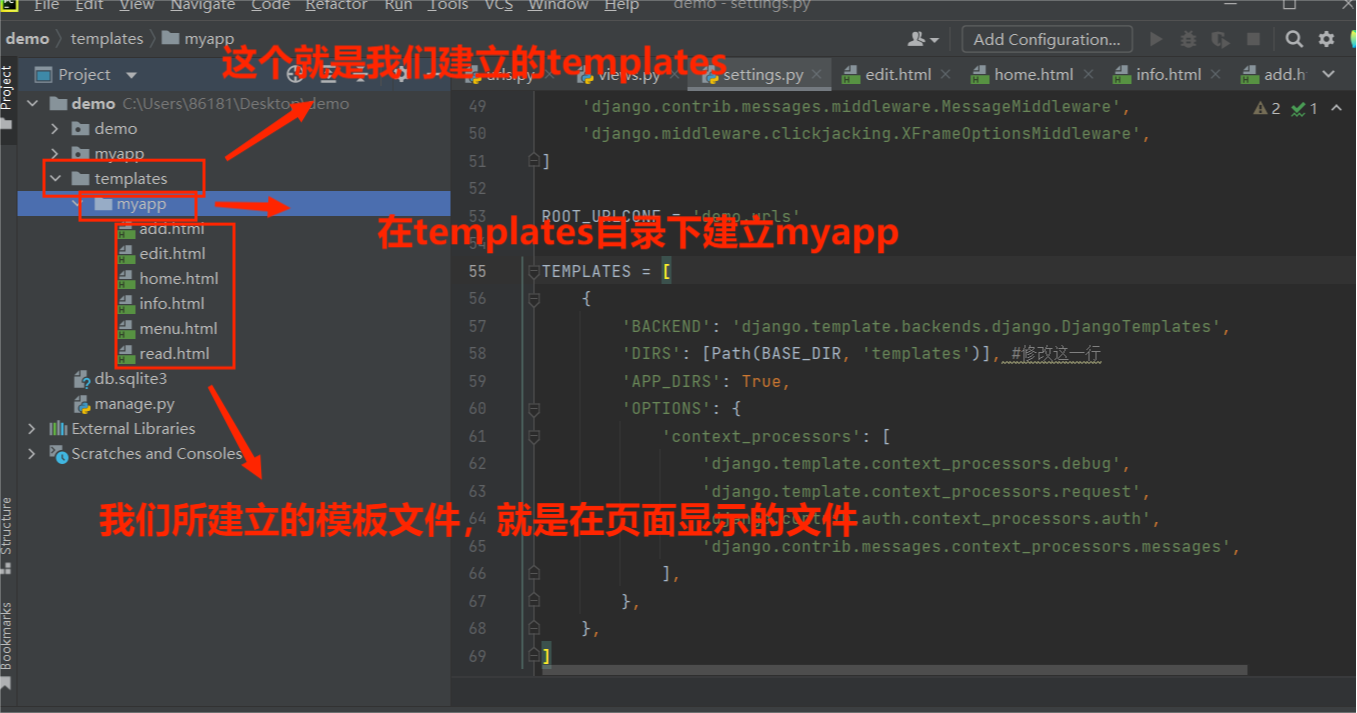Expand the inner demo folder

pos(55,128)
